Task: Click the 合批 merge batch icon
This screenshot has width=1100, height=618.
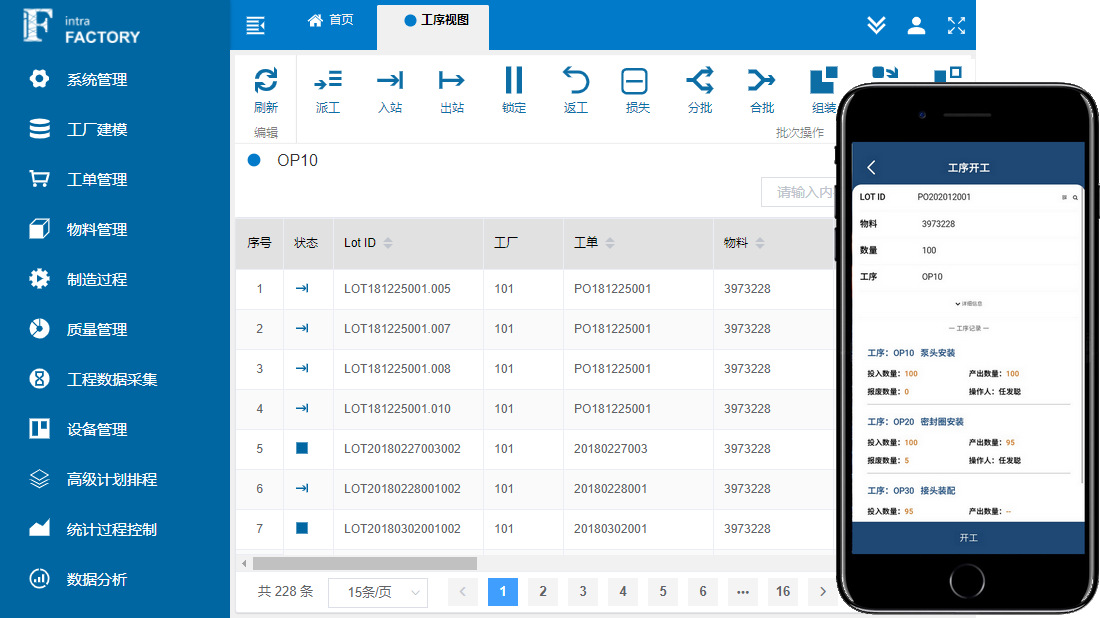Action: [762, 81]
